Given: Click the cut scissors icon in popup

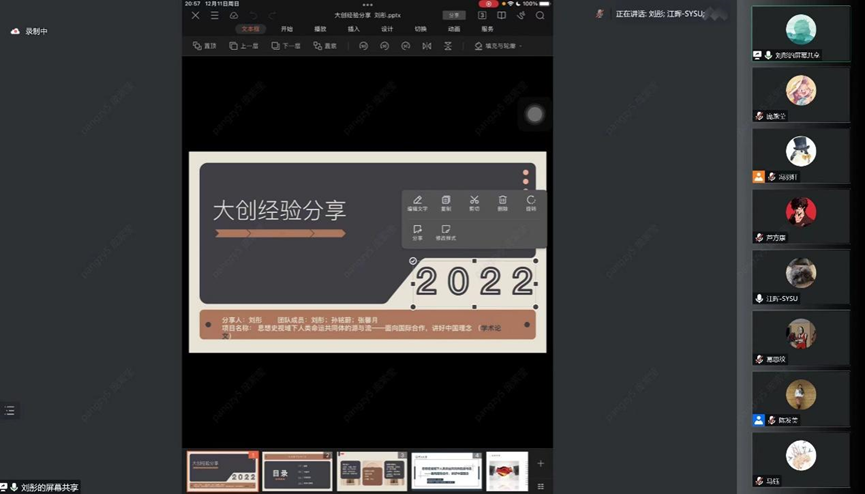Looking at the screenshot, I should tap(474, 201).
